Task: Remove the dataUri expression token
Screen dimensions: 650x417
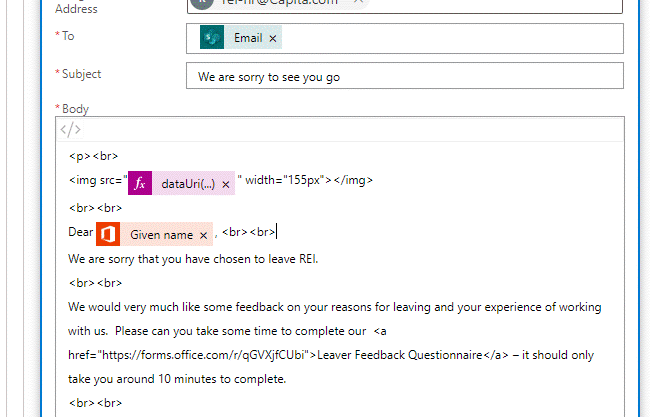Action: pos(226,185)
